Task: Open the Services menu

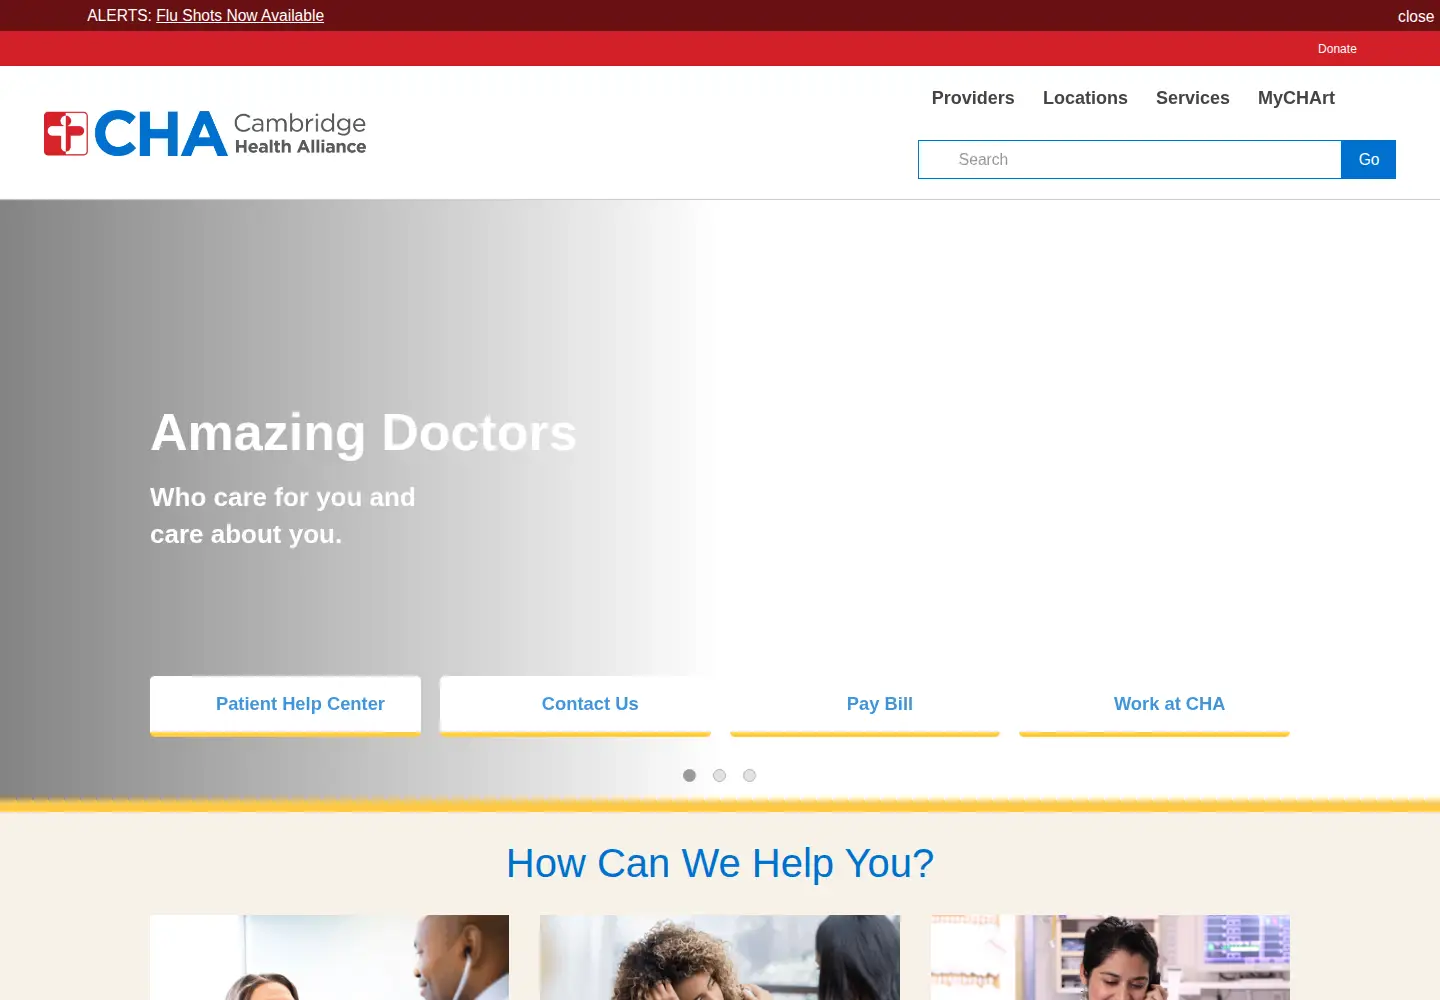Action: coord(1193,98)
